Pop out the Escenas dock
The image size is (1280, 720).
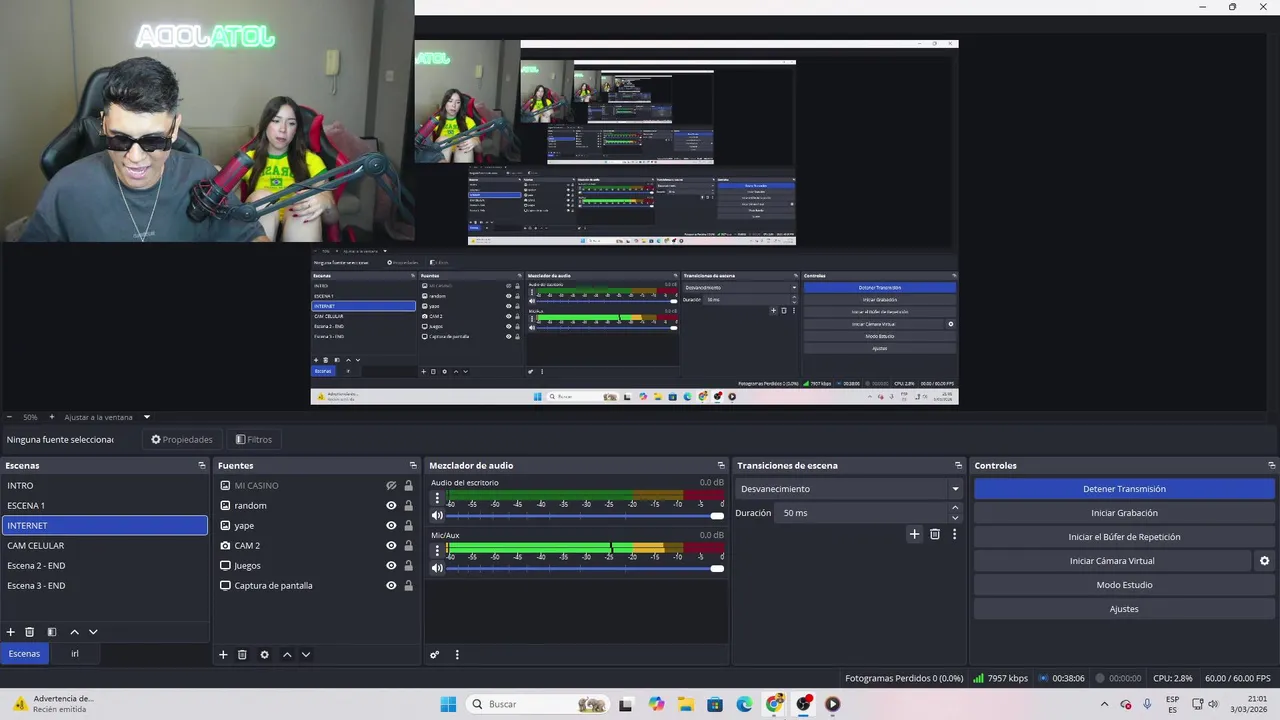click(202, 465)
